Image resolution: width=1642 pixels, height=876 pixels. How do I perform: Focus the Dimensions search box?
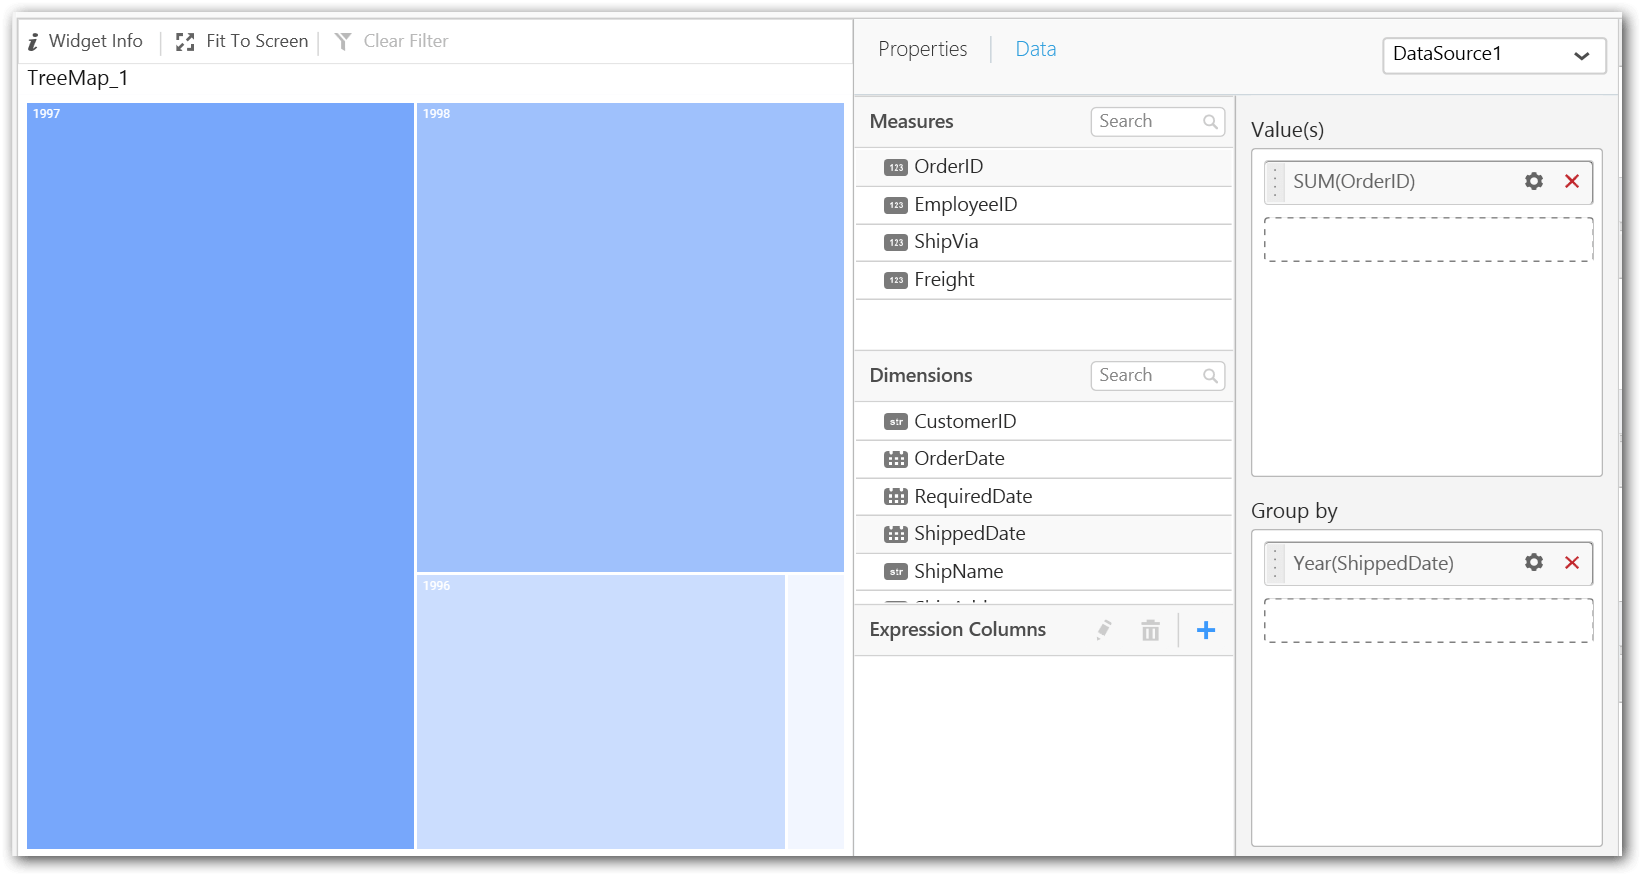coord(1148,376)
